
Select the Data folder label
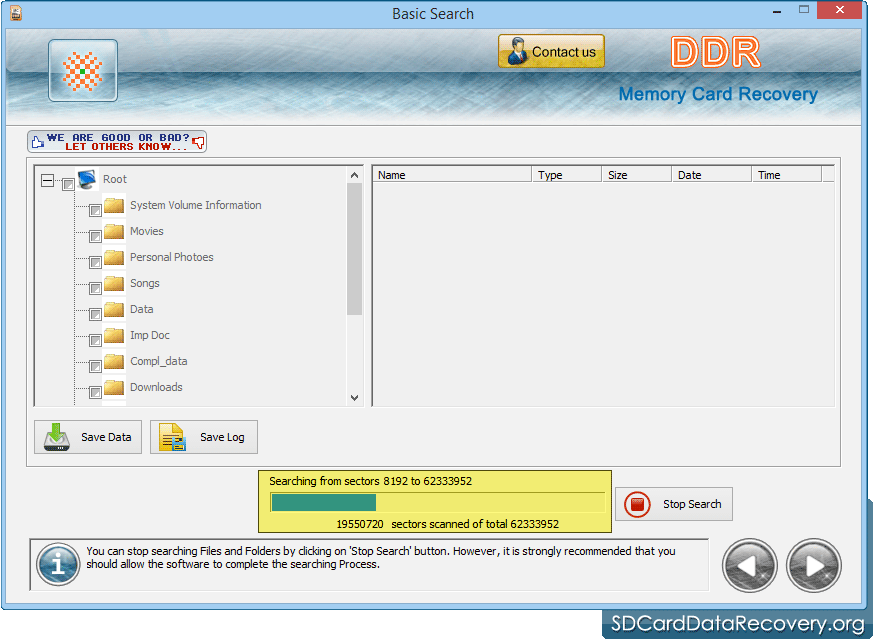[x=141, y=309]
